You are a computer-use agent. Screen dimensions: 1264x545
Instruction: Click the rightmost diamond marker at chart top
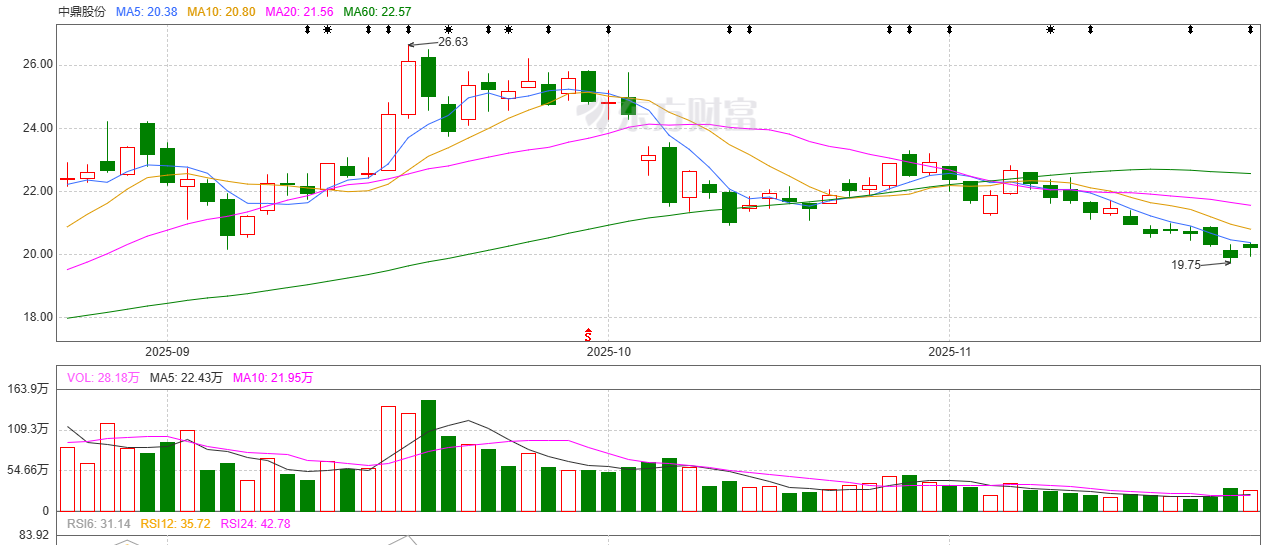point(1250,29)
